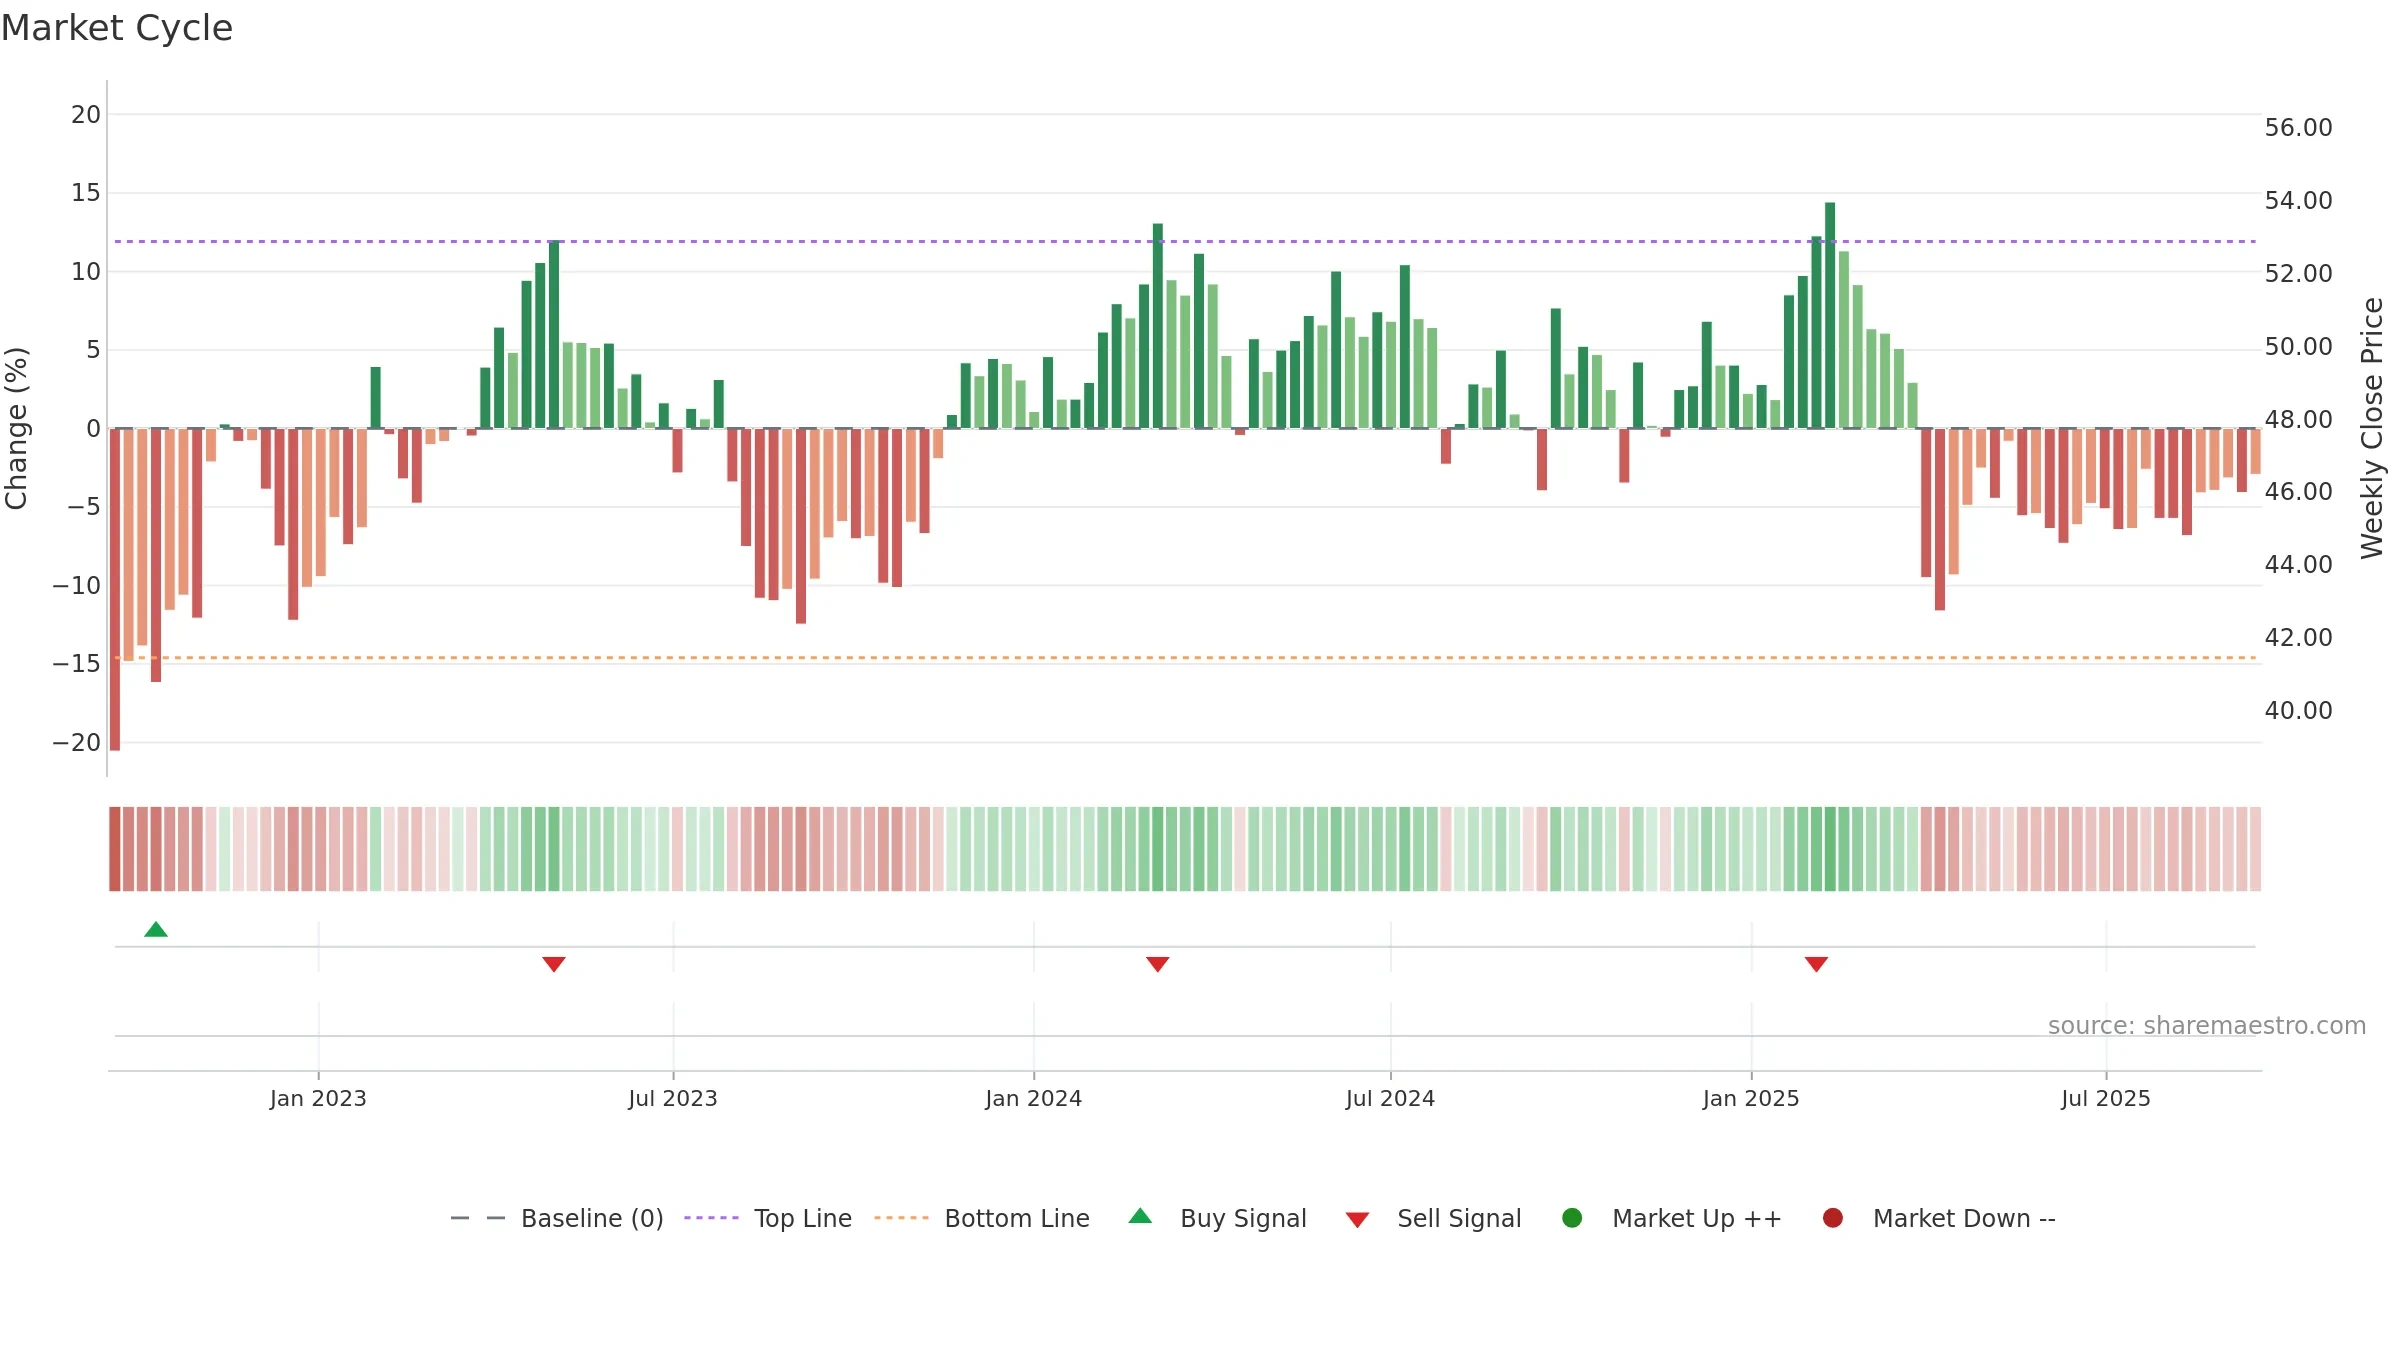2400x1350 pixels.
Task: Click the lowest red bar at chart start
Action: pos(115,589)
